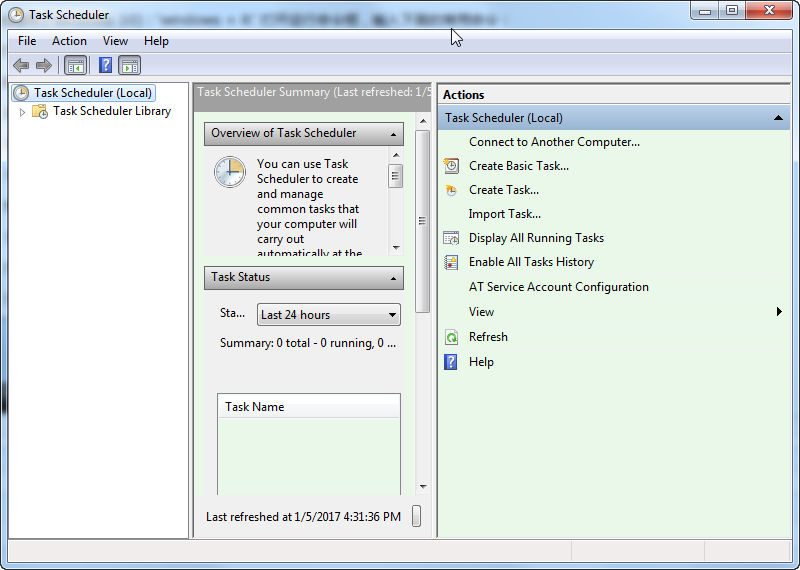Collapse the Task Scheduler (Local) actions group
The height and width of the screenshot is (570, 800).
[778, 118]
